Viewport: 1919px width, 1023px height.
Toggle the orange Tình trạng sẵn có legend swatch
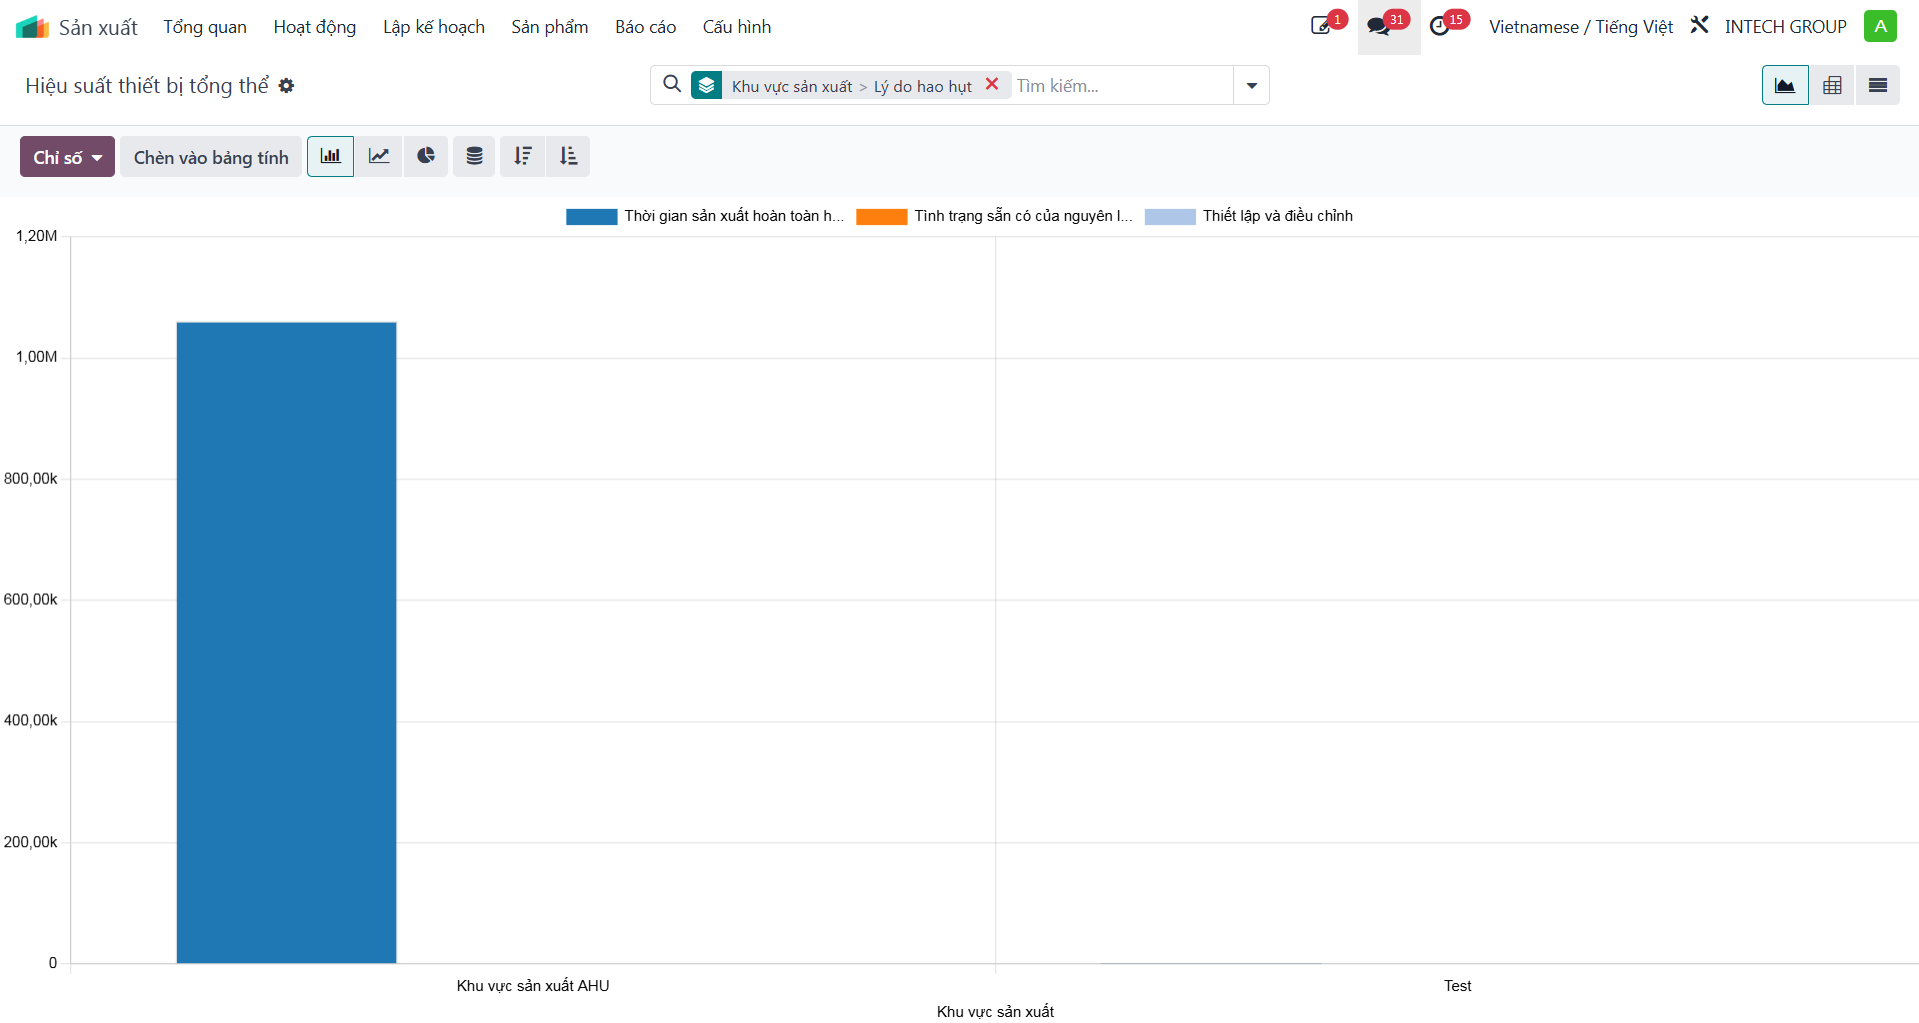point(881,216)
